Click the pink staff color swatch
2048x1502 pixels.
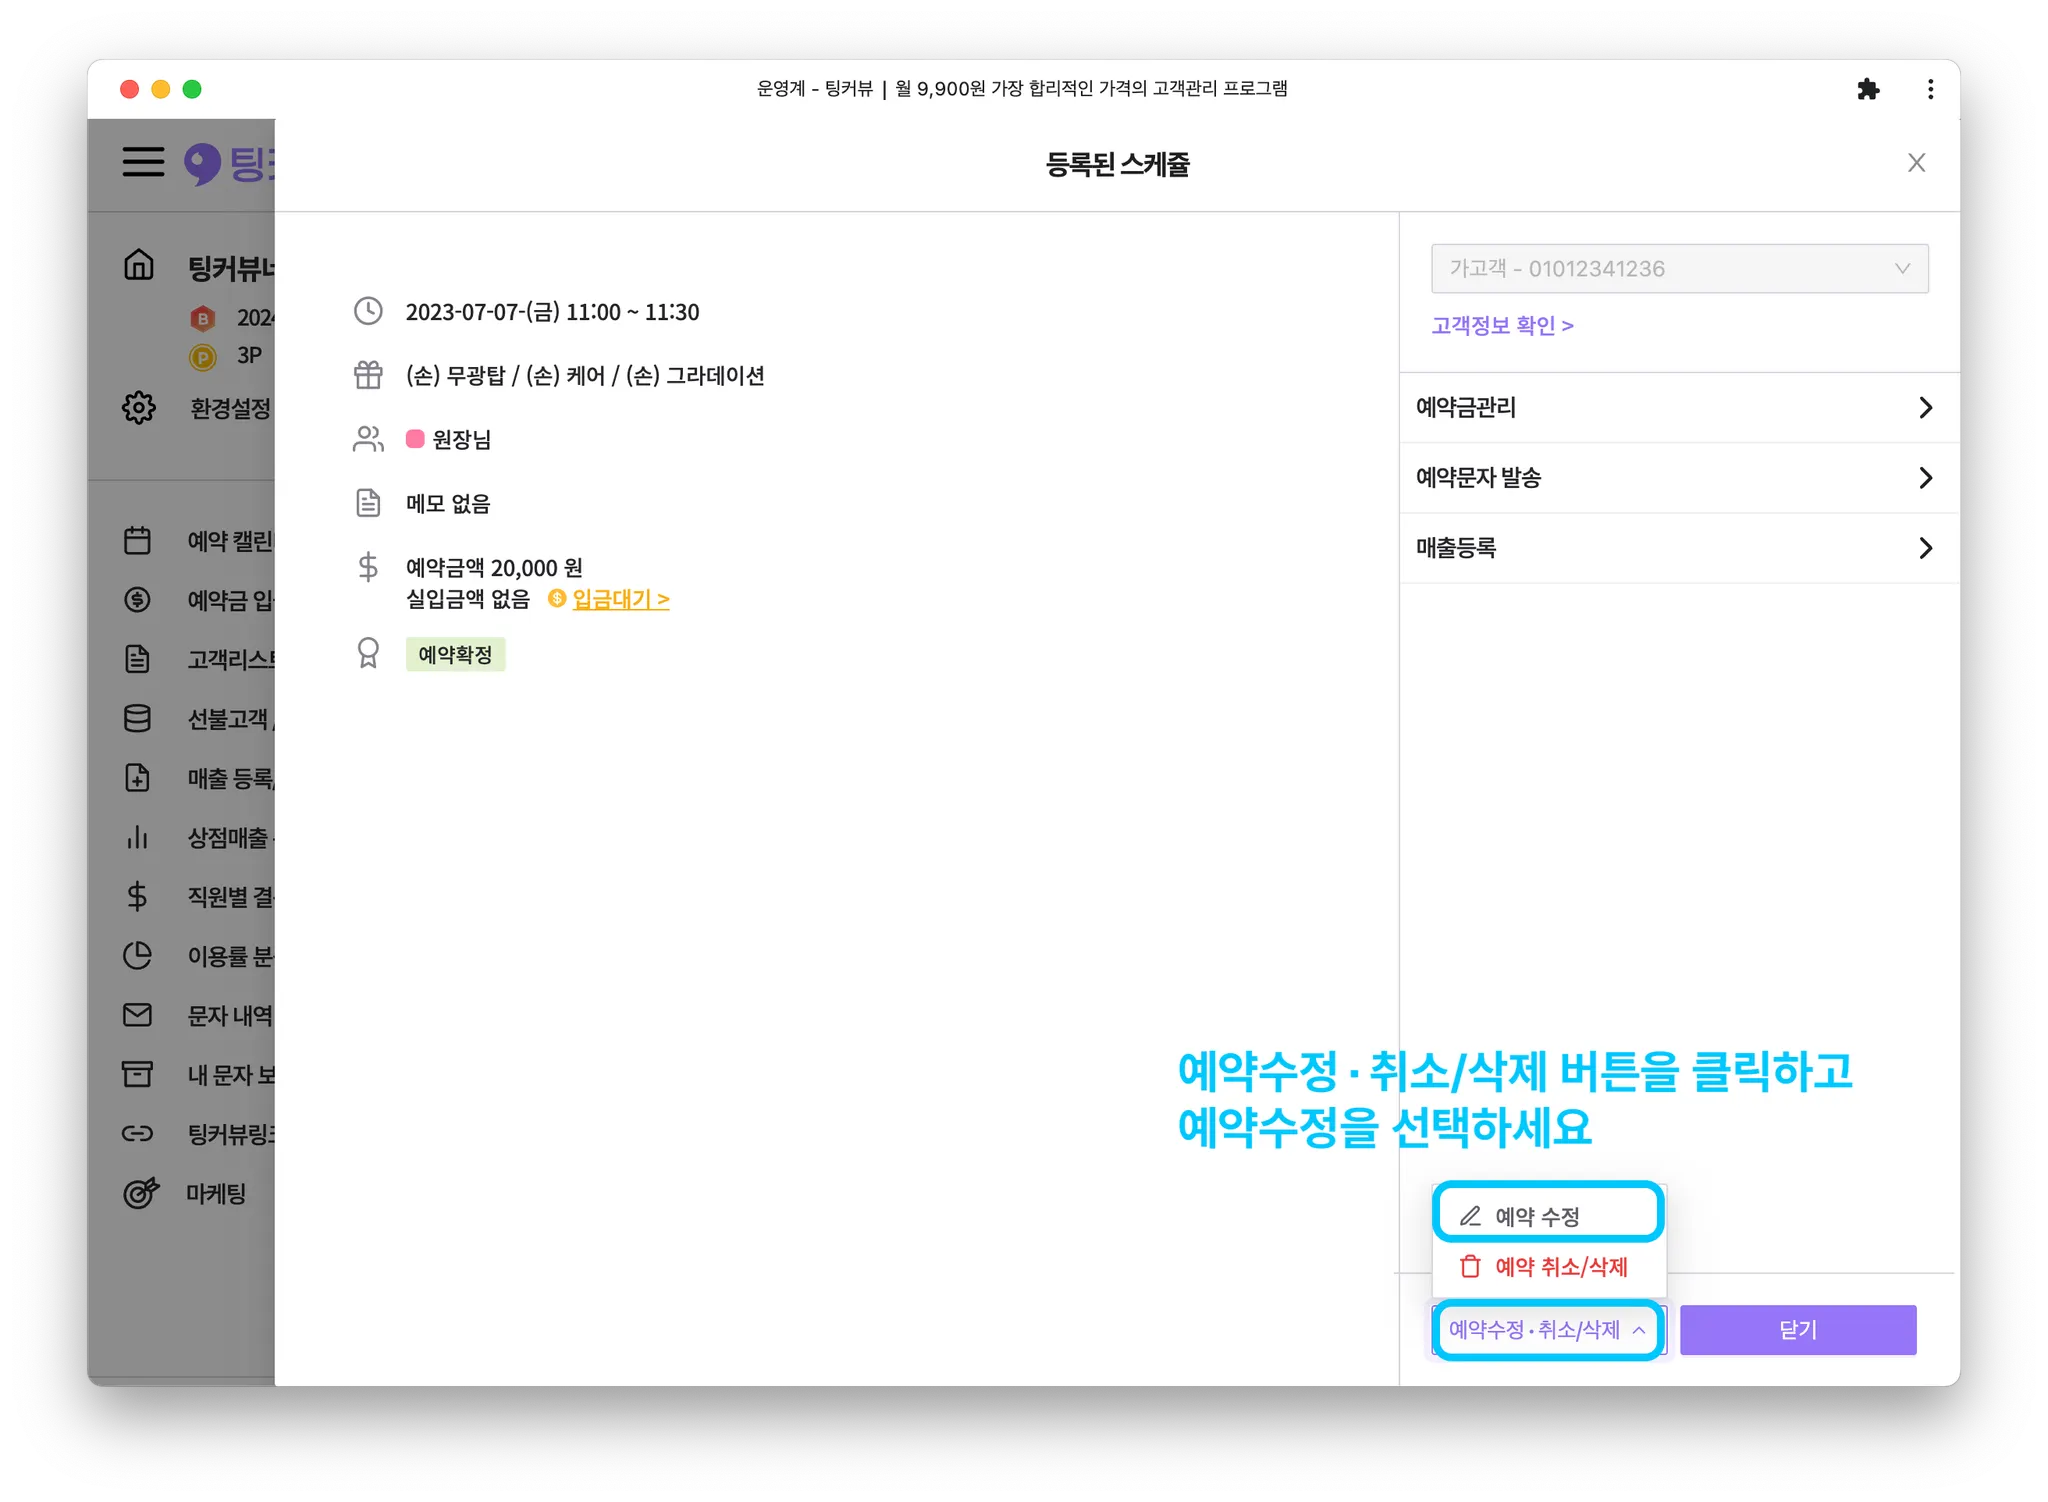coord(415,439)
